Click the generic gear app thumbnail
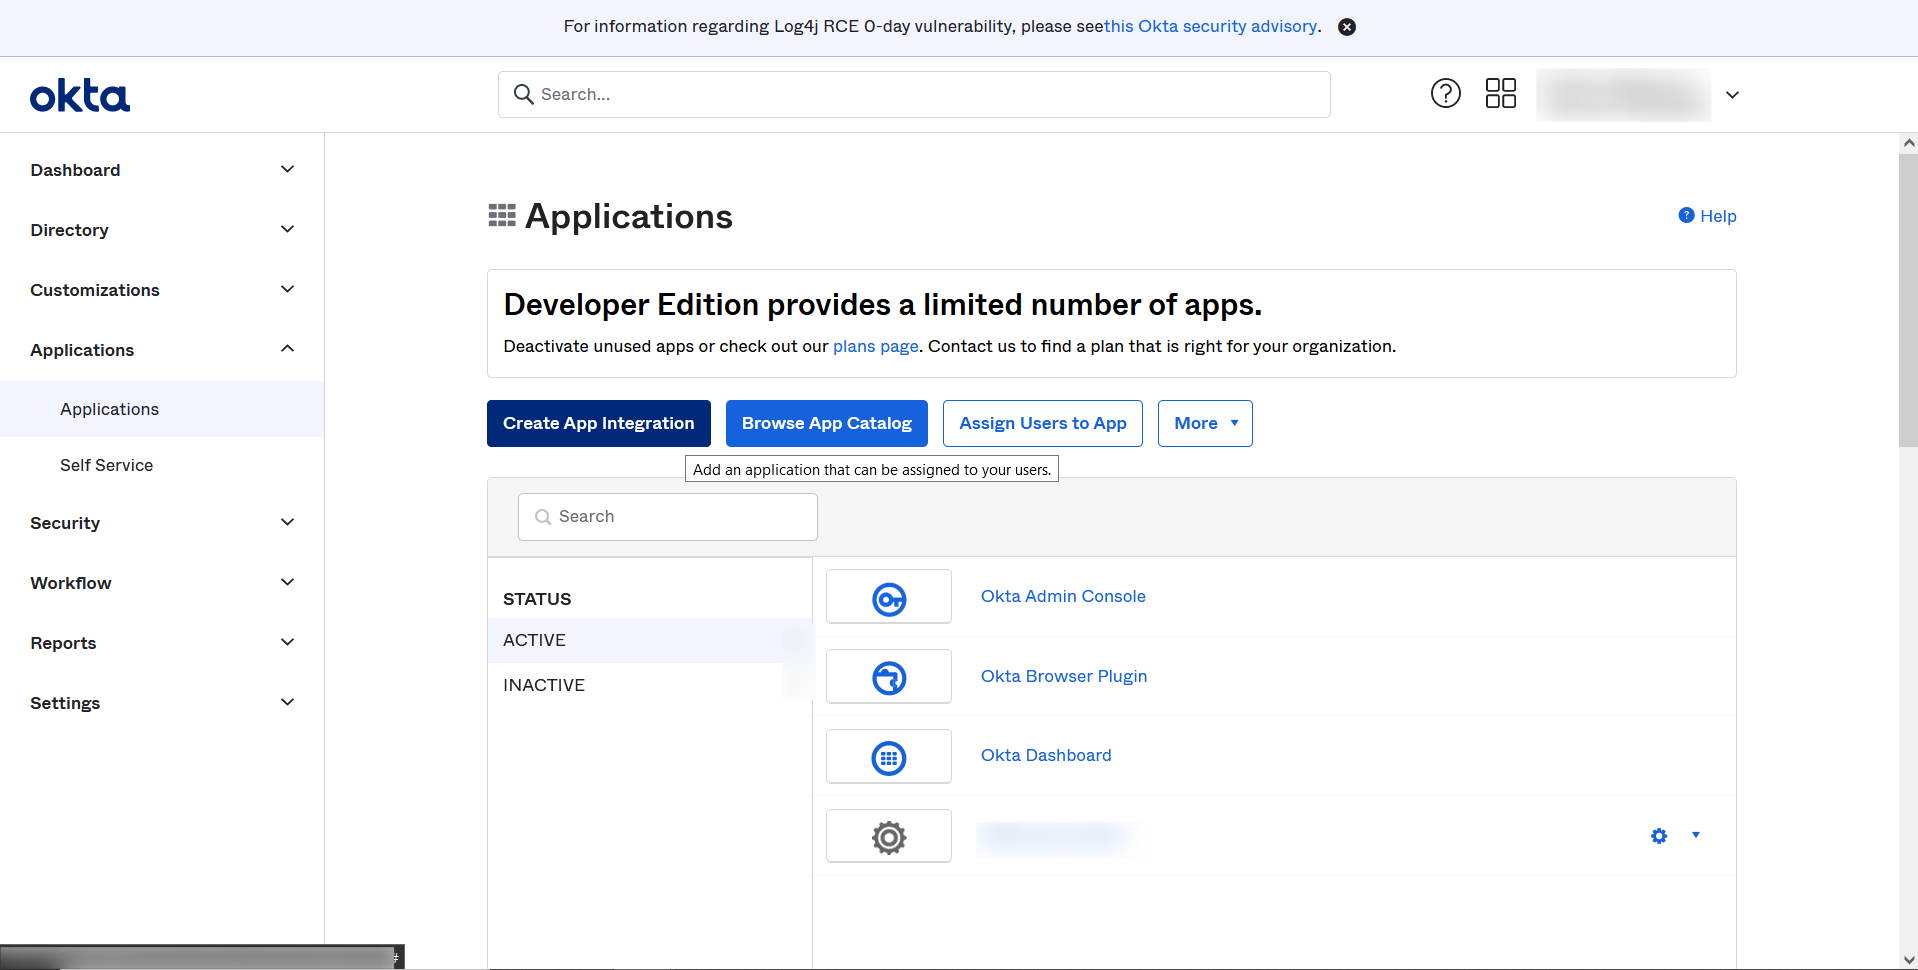 pos(888,836)
